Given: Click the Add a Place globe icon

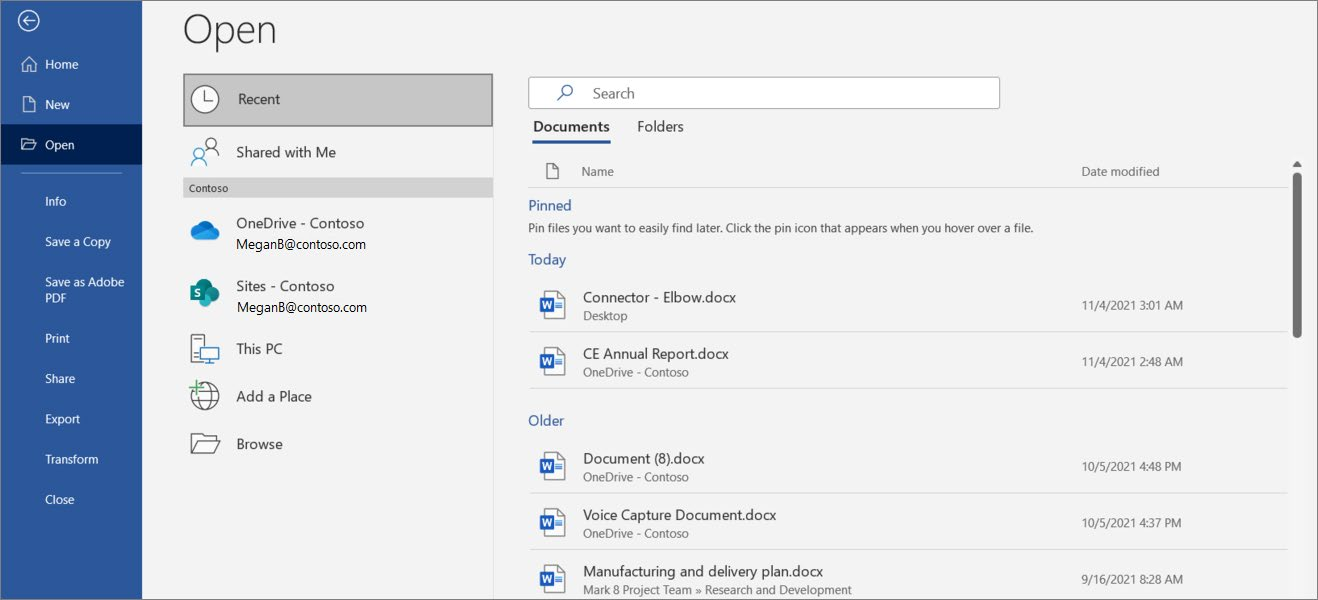Looking at the screenshot, I should click(x=205, y=396).
